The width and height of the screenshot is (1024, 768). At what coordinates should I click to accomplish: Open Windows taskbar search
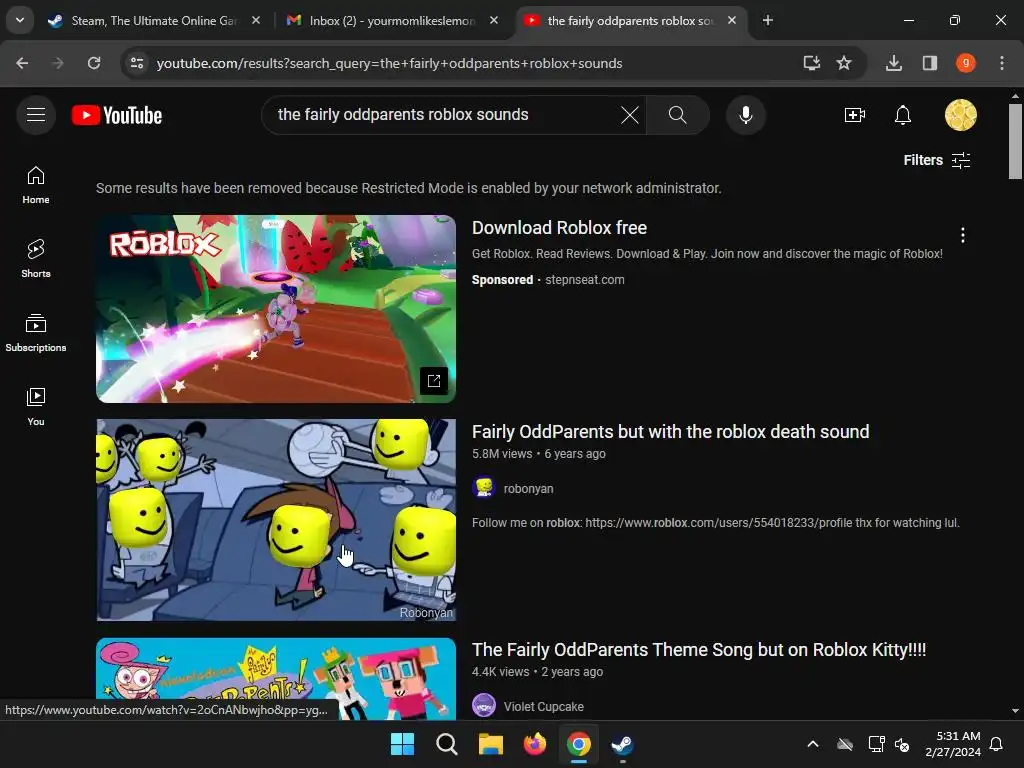447,744
